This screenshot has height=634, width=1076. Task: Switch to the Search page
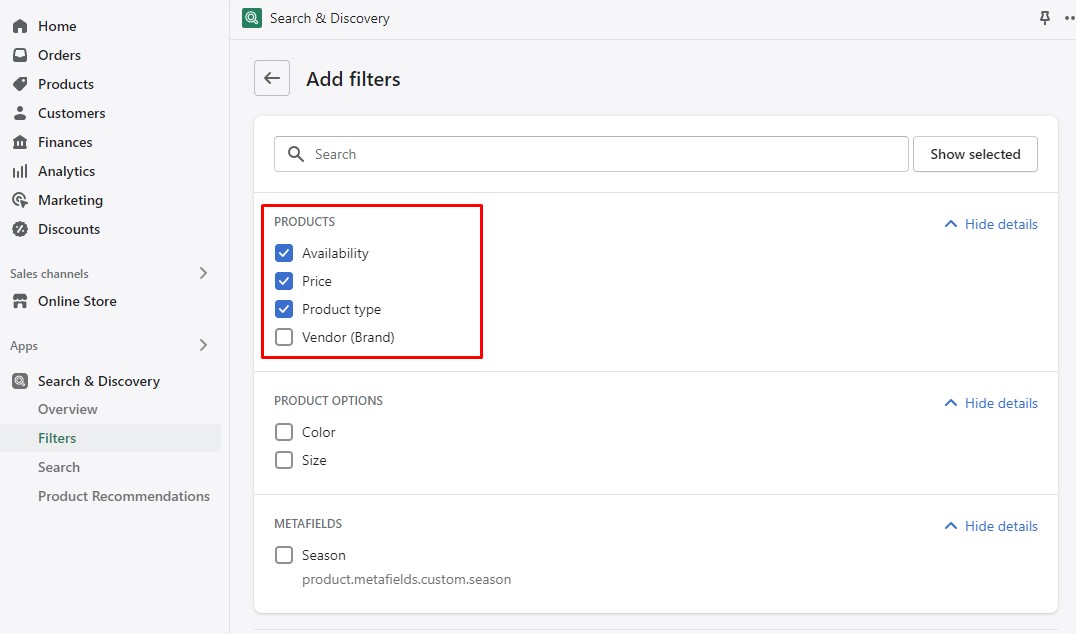click(x=58, y=467)
